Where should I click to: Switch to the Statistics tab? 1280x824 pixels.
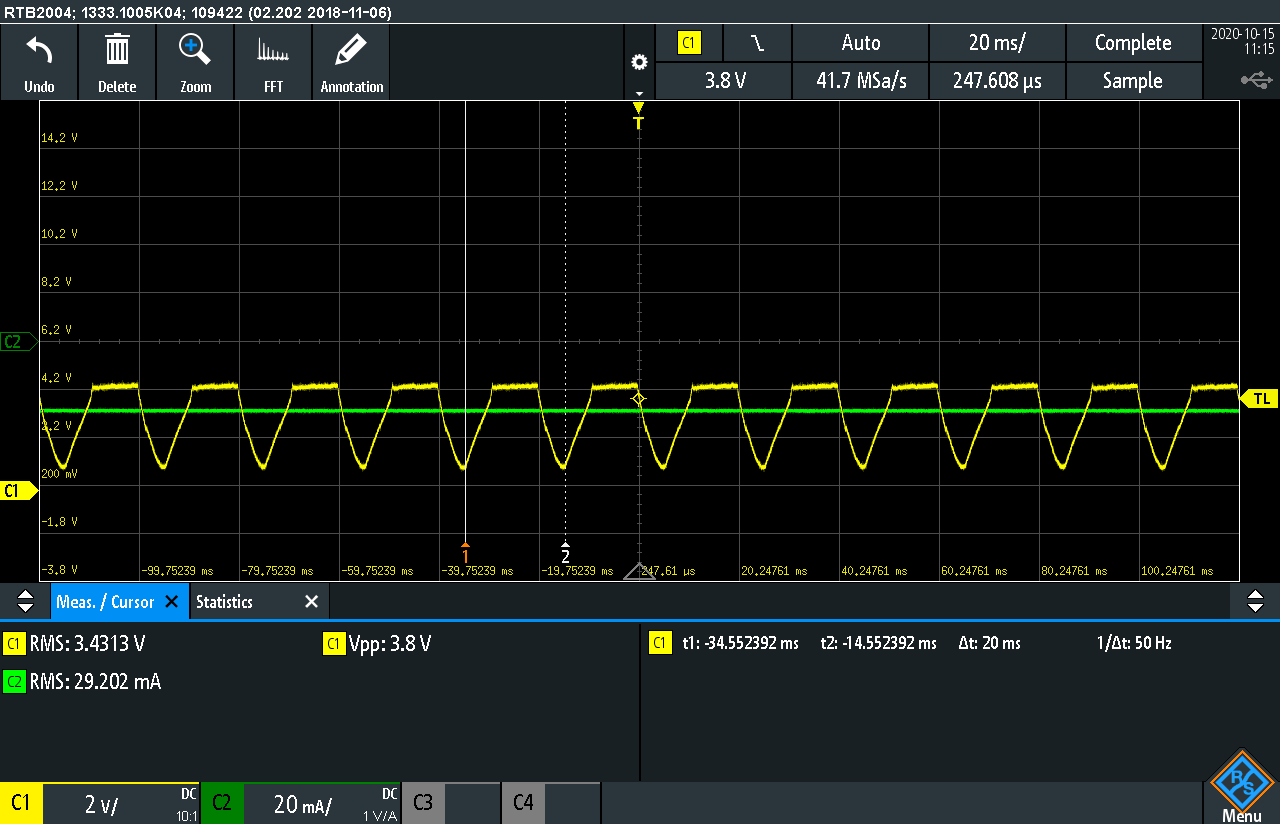click(x=224, y=602)
